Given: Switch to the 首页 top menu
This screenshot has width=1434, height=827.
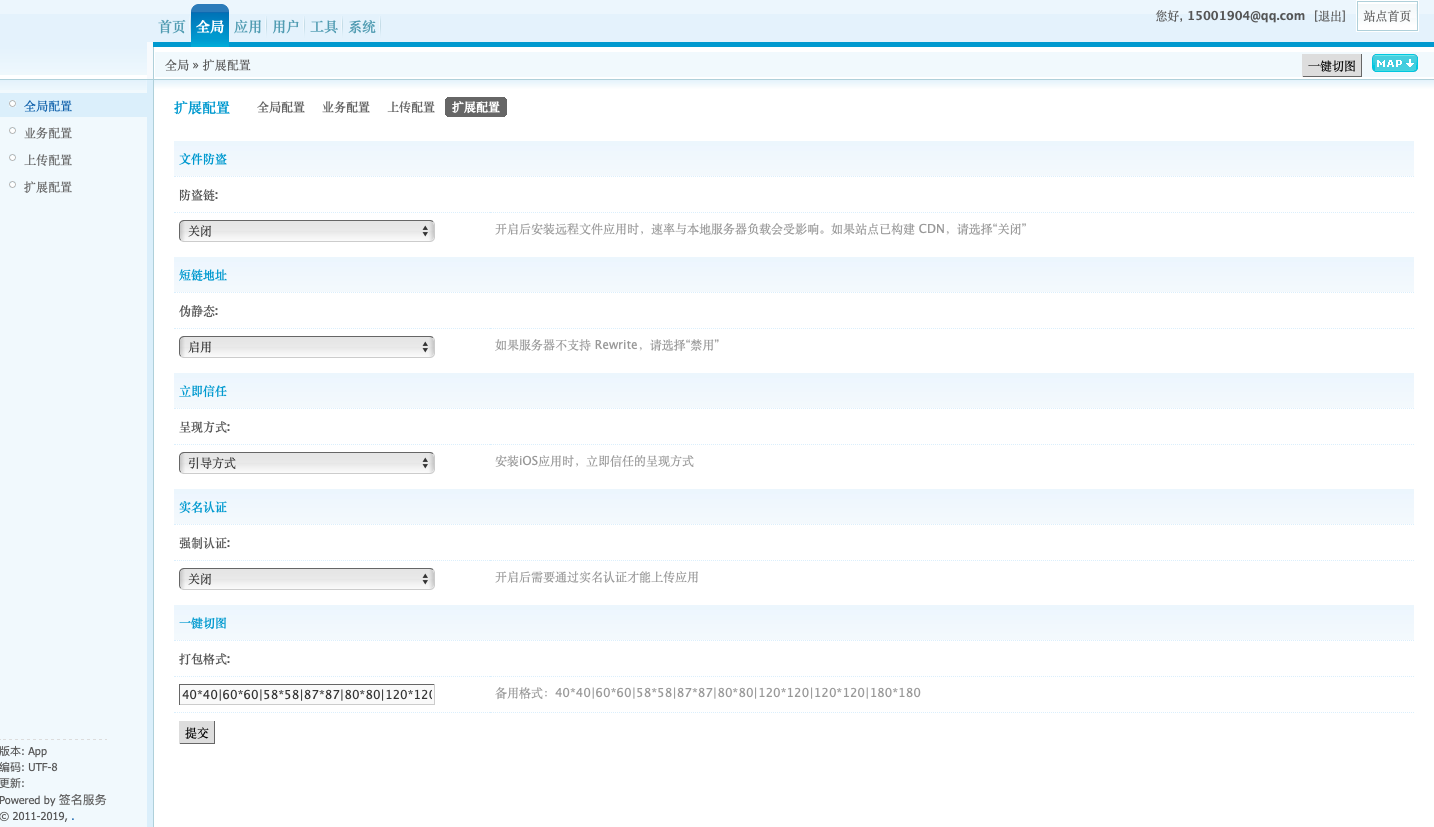Looking at the screenshot, I should [x=172, y=27].
